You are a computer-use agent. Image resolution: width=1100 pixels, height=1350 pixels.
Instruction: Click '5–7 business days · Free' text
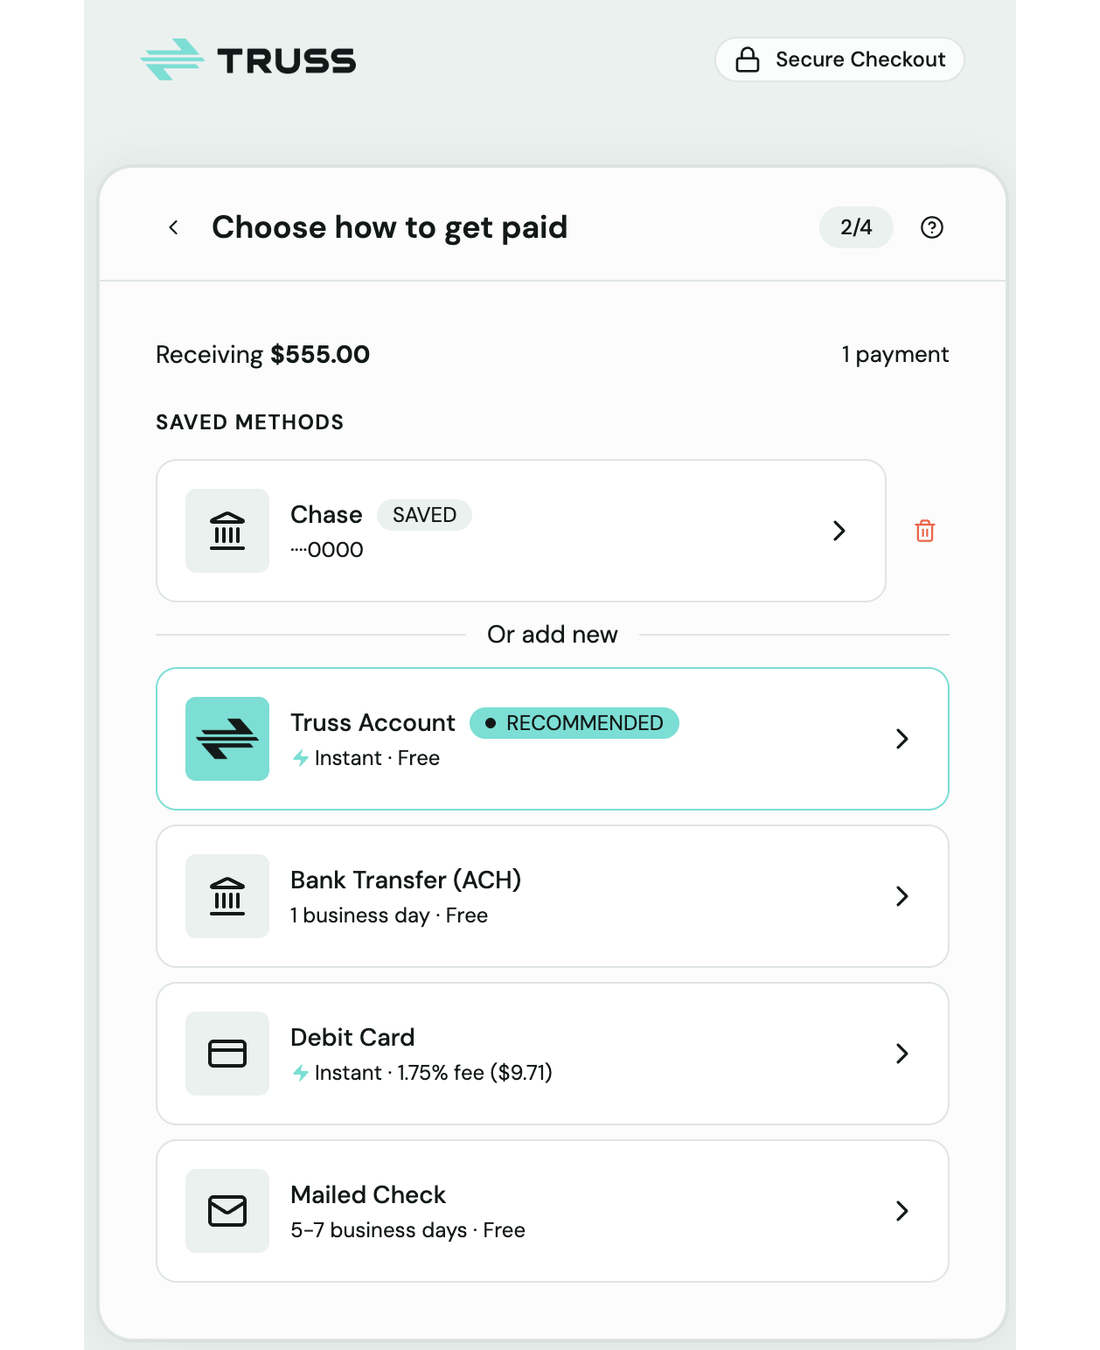pyautogui.click(x=408, y=1231)
